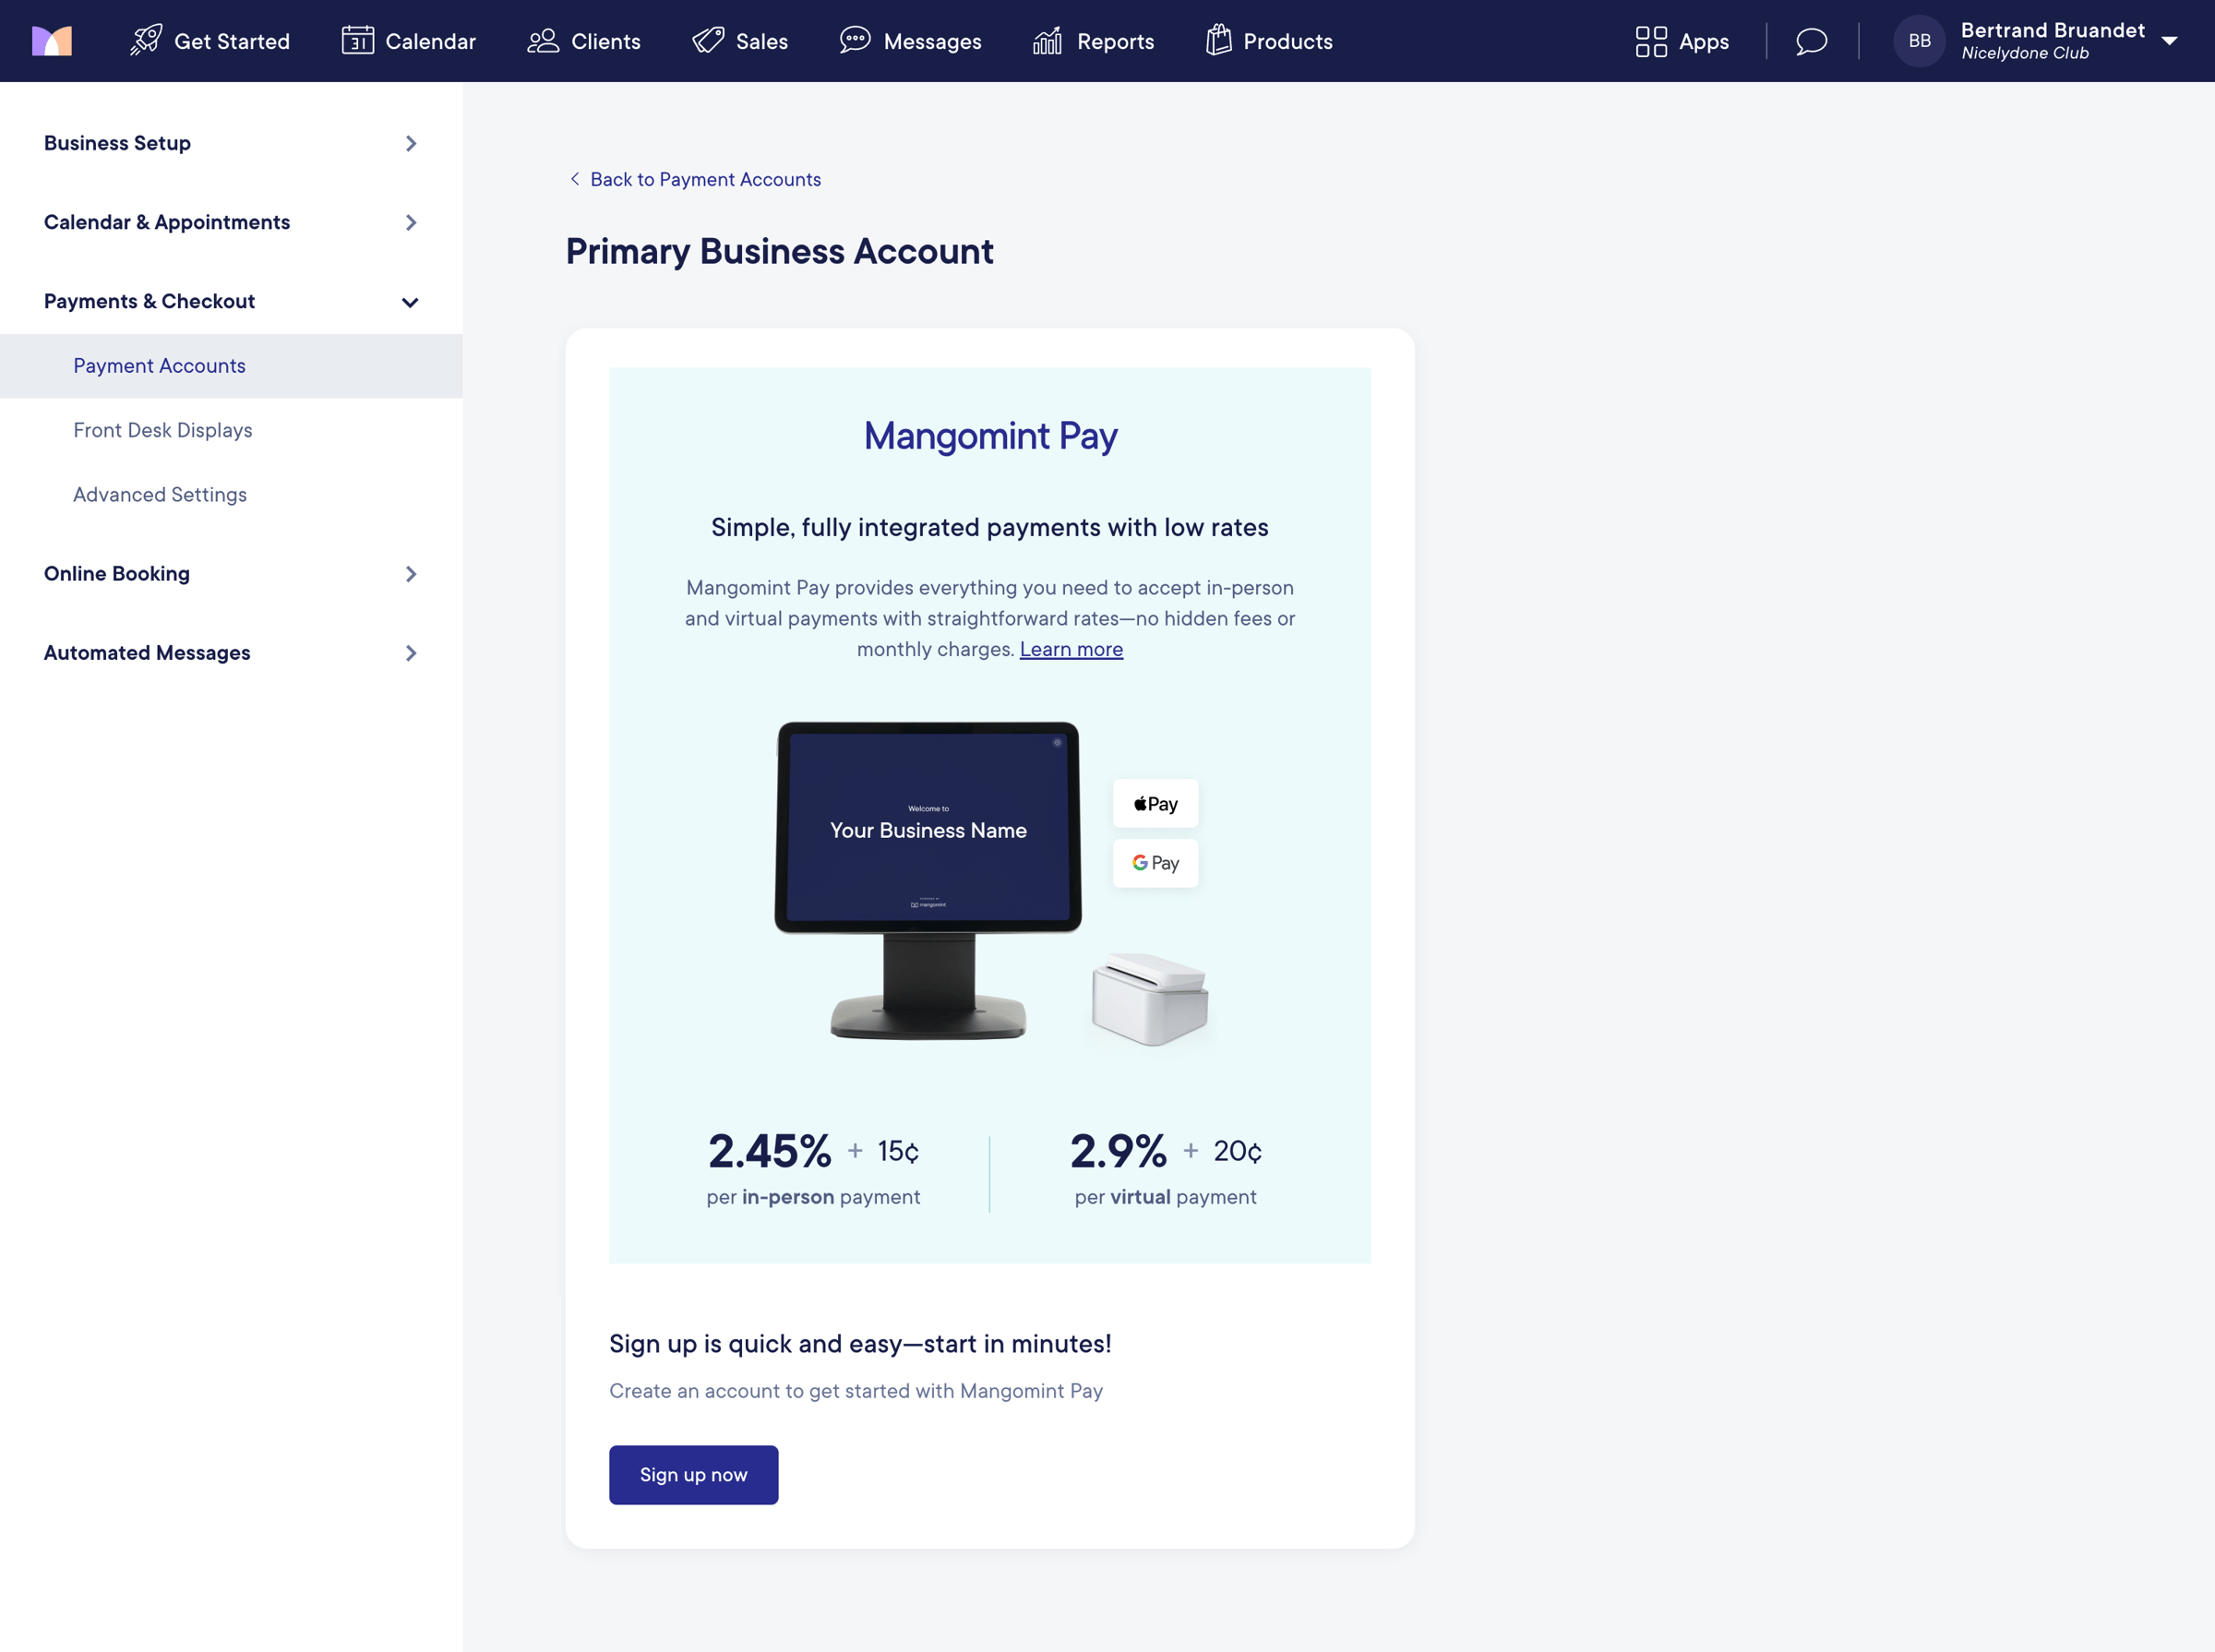Open the Bertrand Bruandet account dropdown arrow

[x=2169, y=41]
